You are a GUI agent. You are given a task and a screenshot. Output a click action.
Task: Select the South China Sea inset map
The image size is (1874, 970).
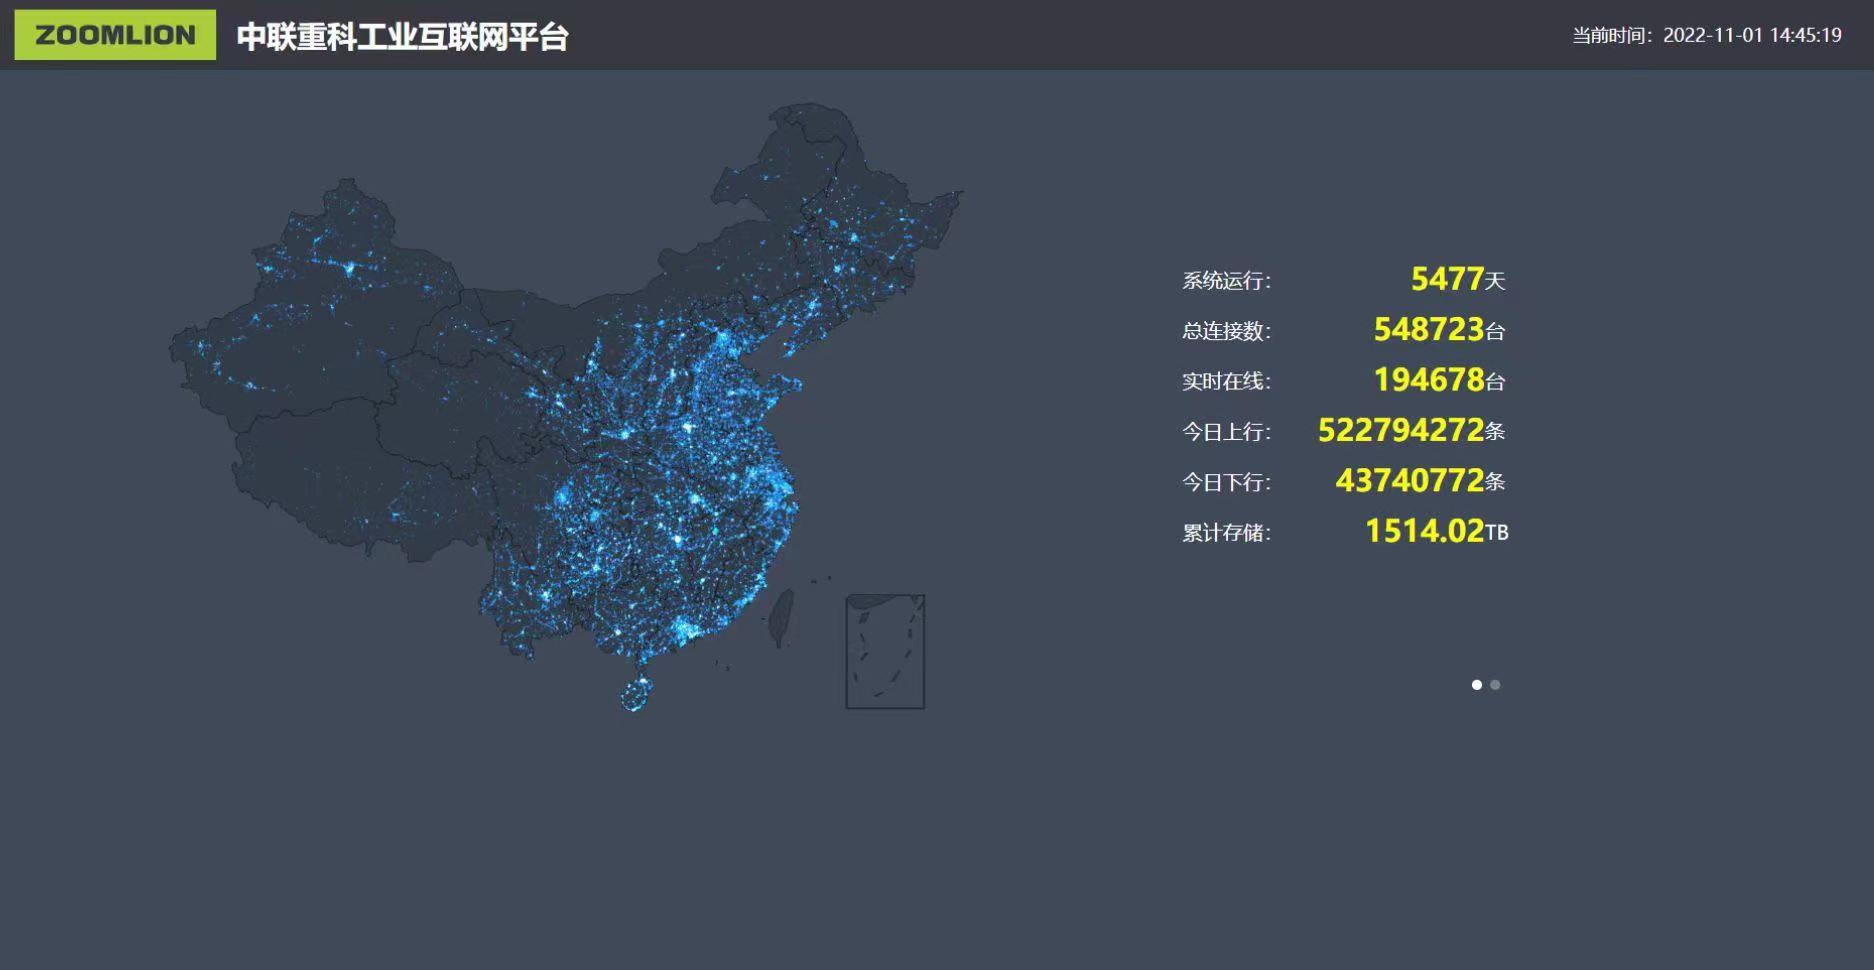(x=886, y=650)
